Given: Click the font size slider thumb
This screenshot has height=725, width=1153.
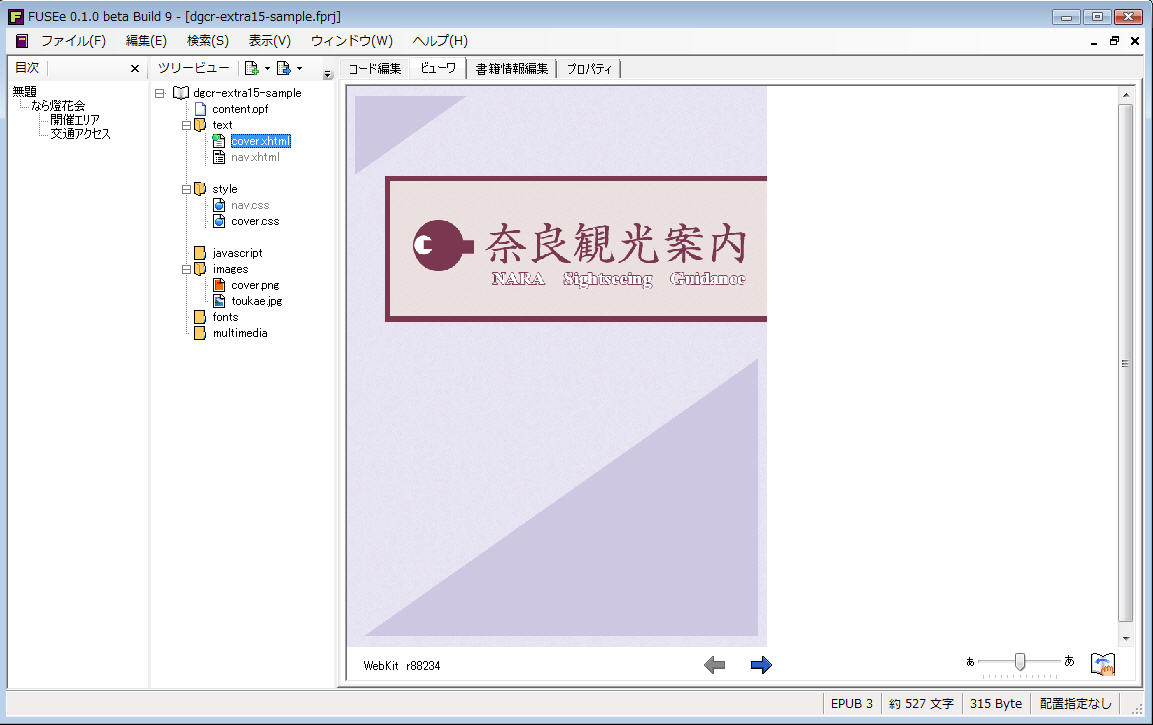Looking at the screenshot, I should 1020,662.
